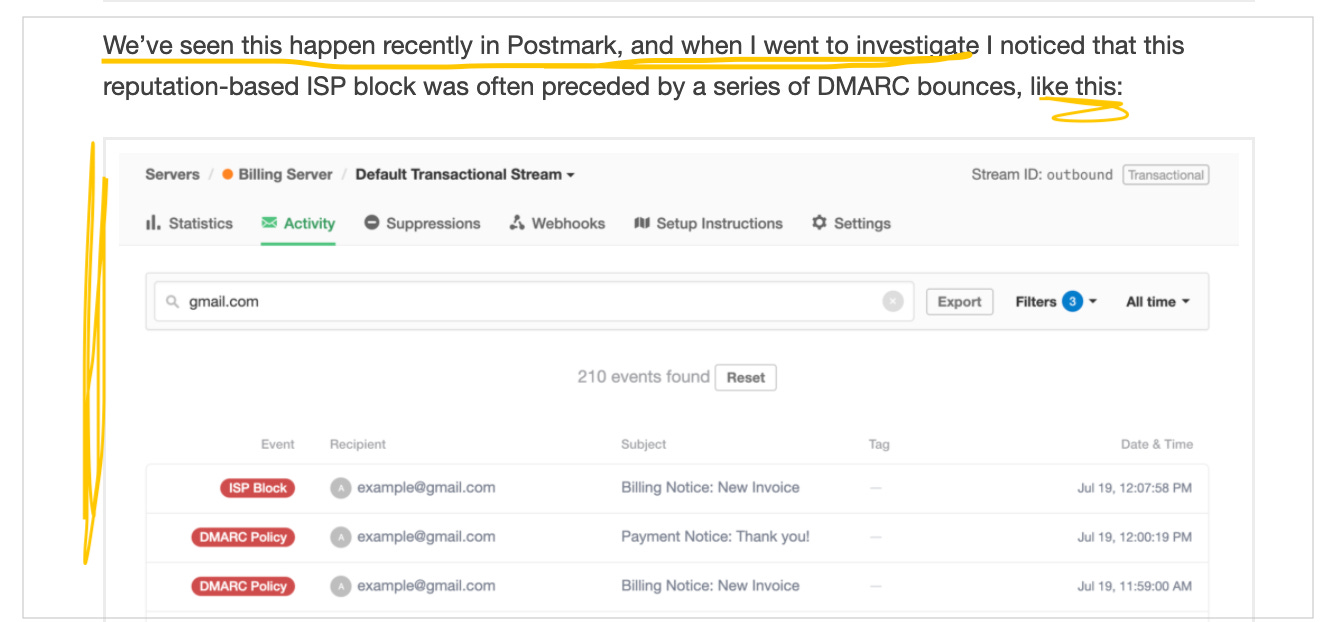Click the search magnifier icon
The image size is (1326, 622).
pos(173,302)
